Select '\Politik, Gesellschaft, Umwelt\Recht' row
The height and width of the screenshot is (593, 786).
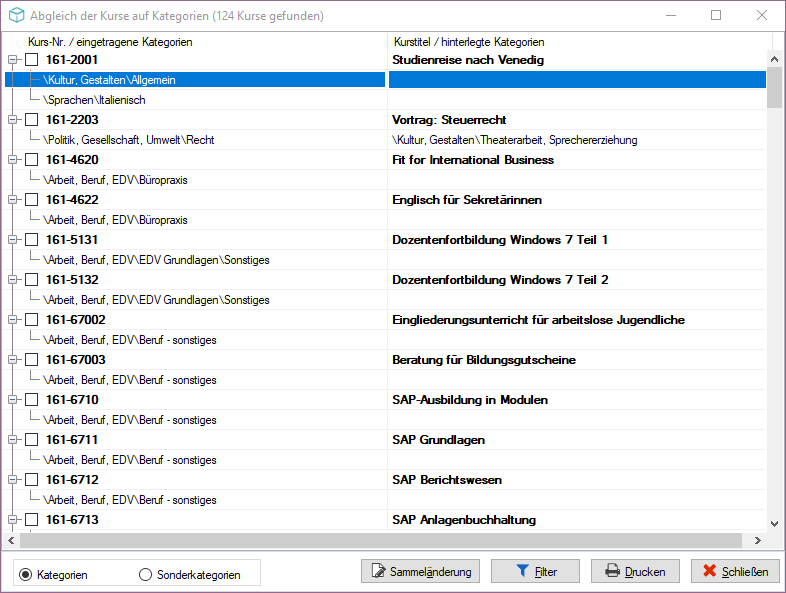[129, 140]
